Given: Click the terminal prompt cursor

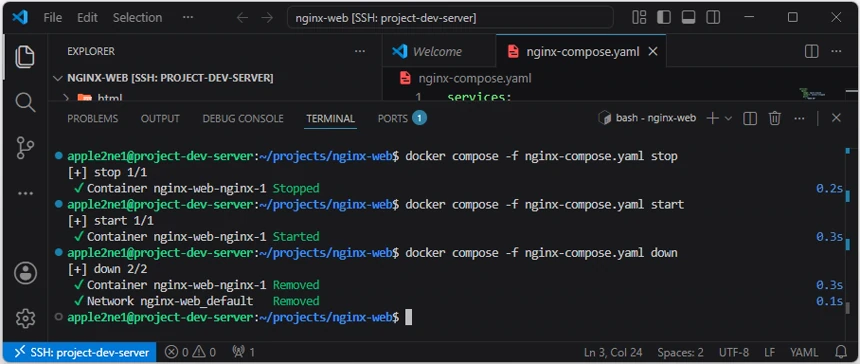Looking at the screenshot, I should (x=408, y=317).
